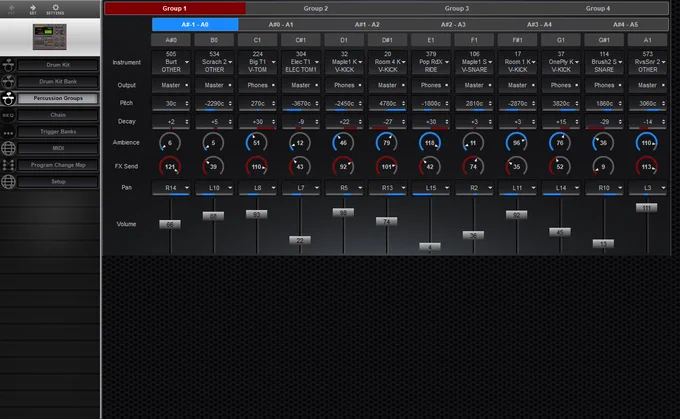Switch to Group 4 tab
The height and width of the screenshot is (419, 680).
pos(598,8)
